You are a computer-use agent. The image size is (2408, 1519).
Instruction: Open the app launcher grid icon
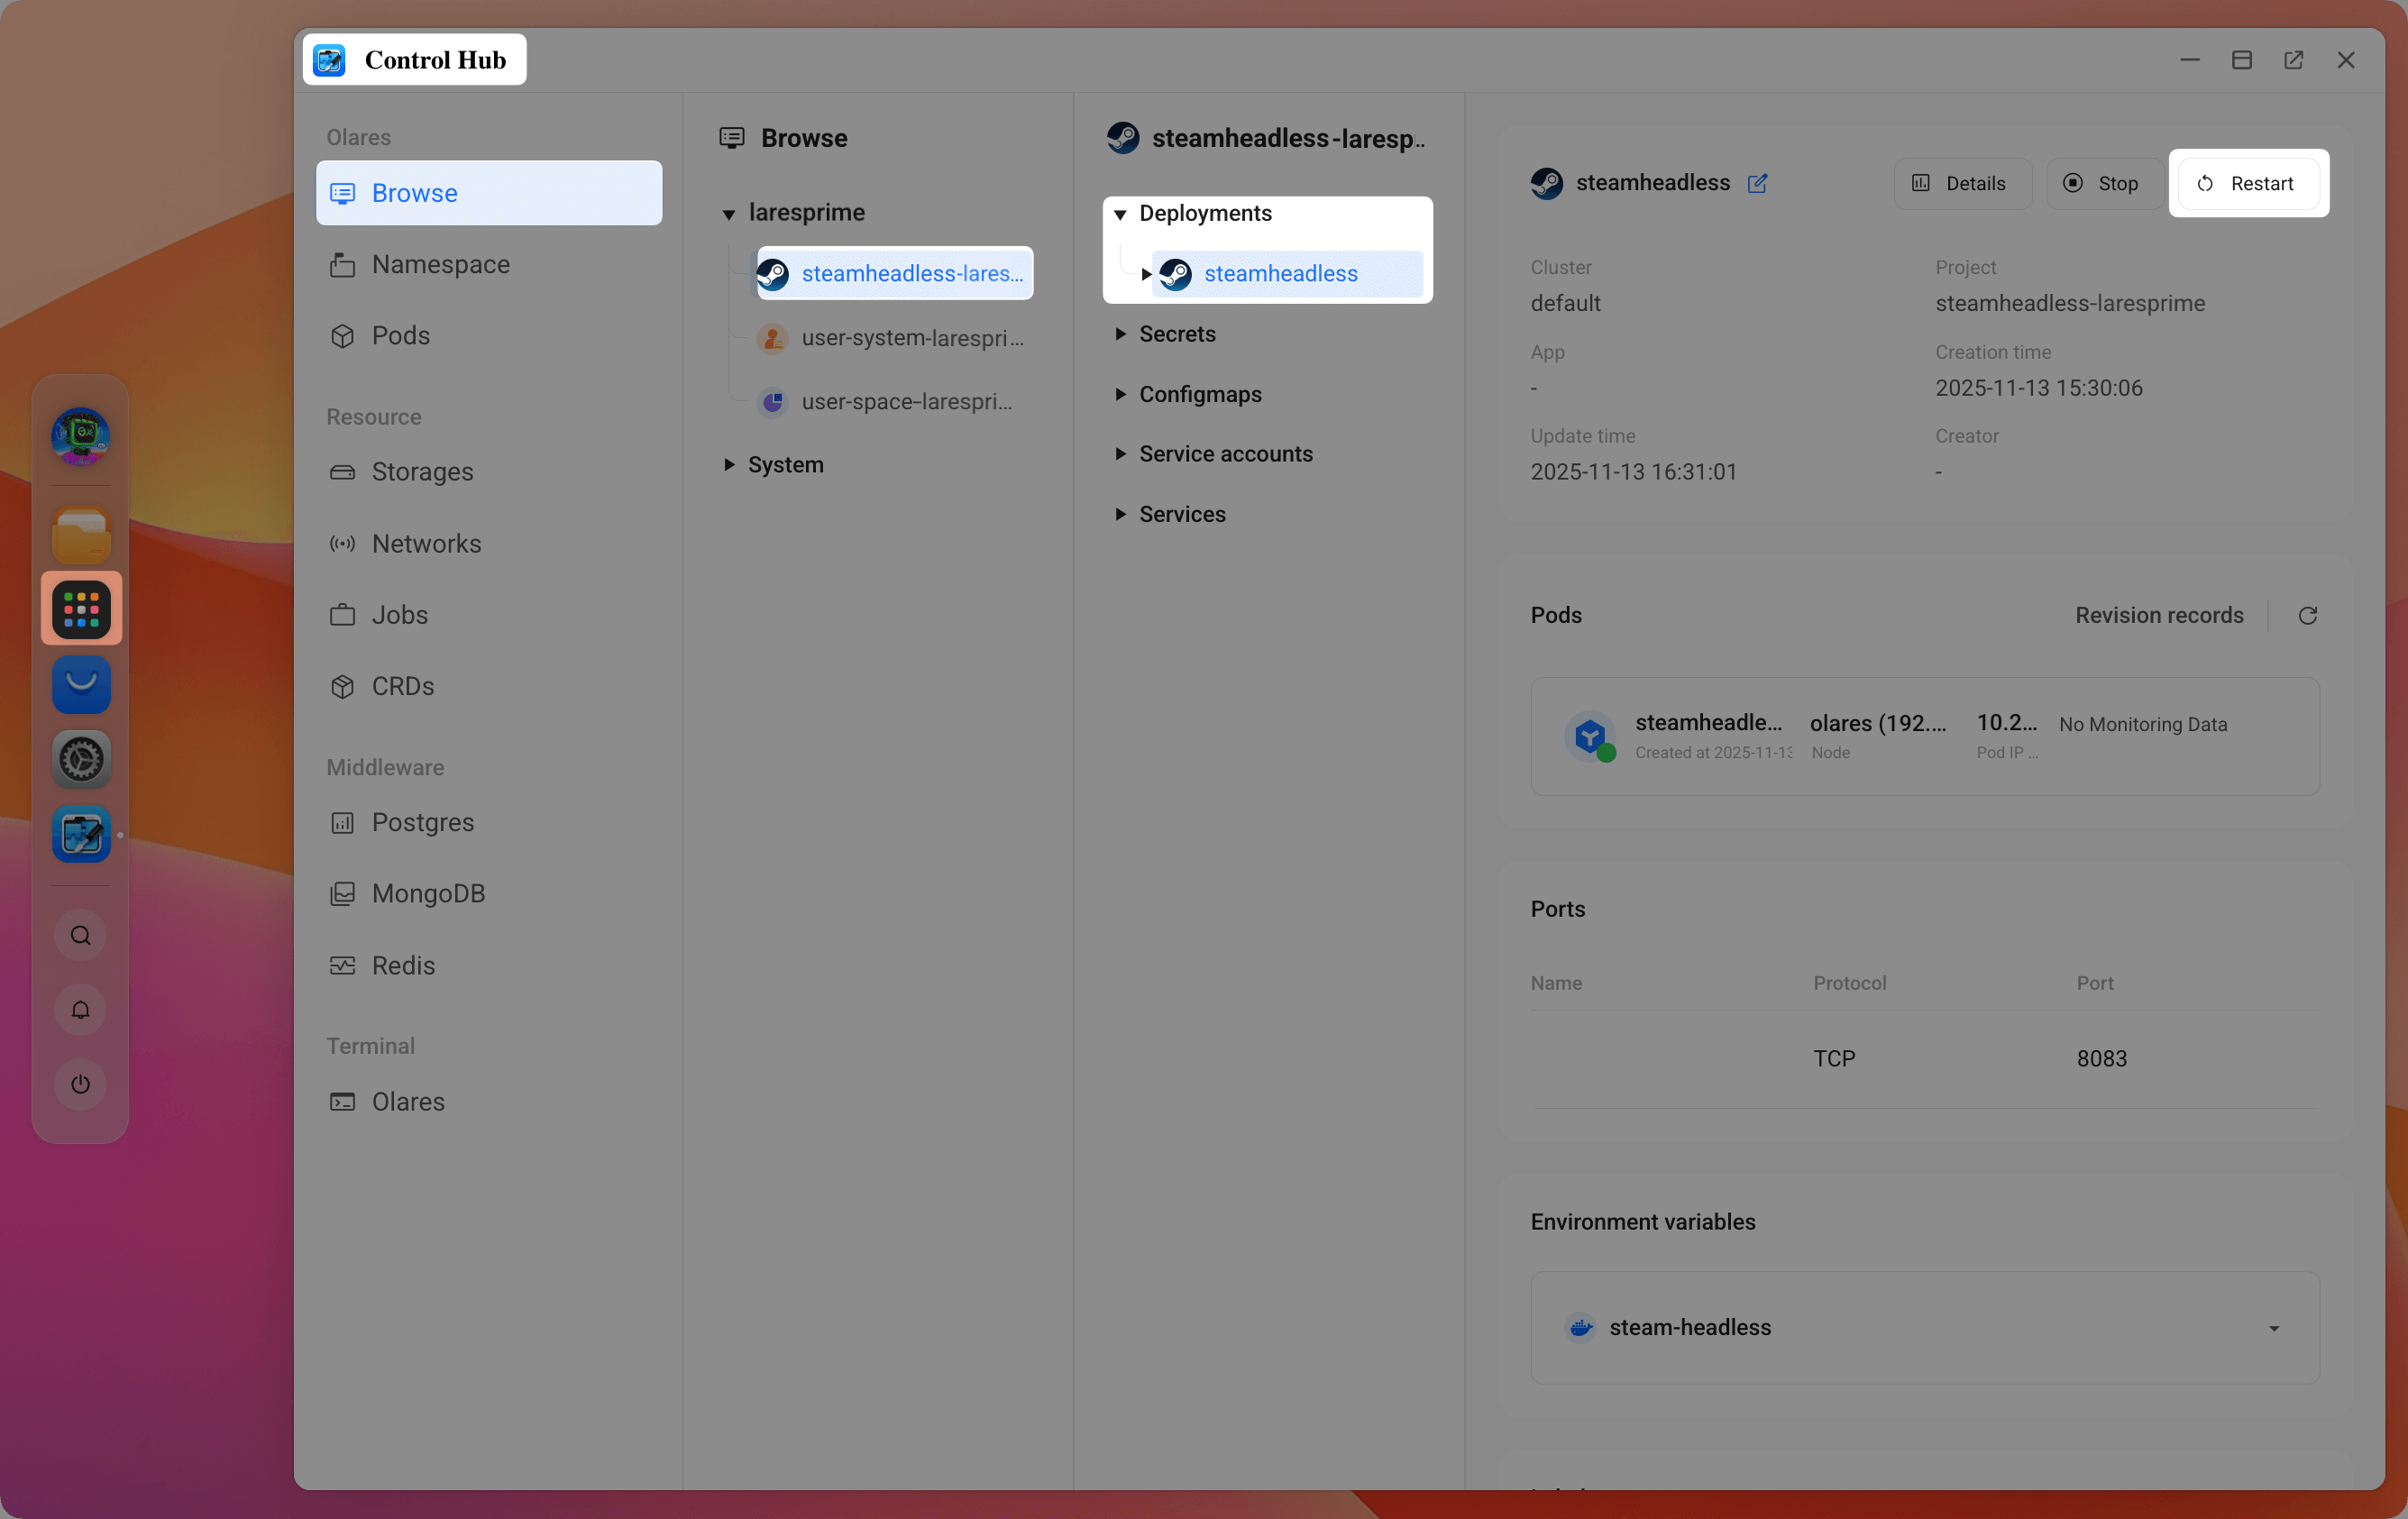(x=81, y=609)
